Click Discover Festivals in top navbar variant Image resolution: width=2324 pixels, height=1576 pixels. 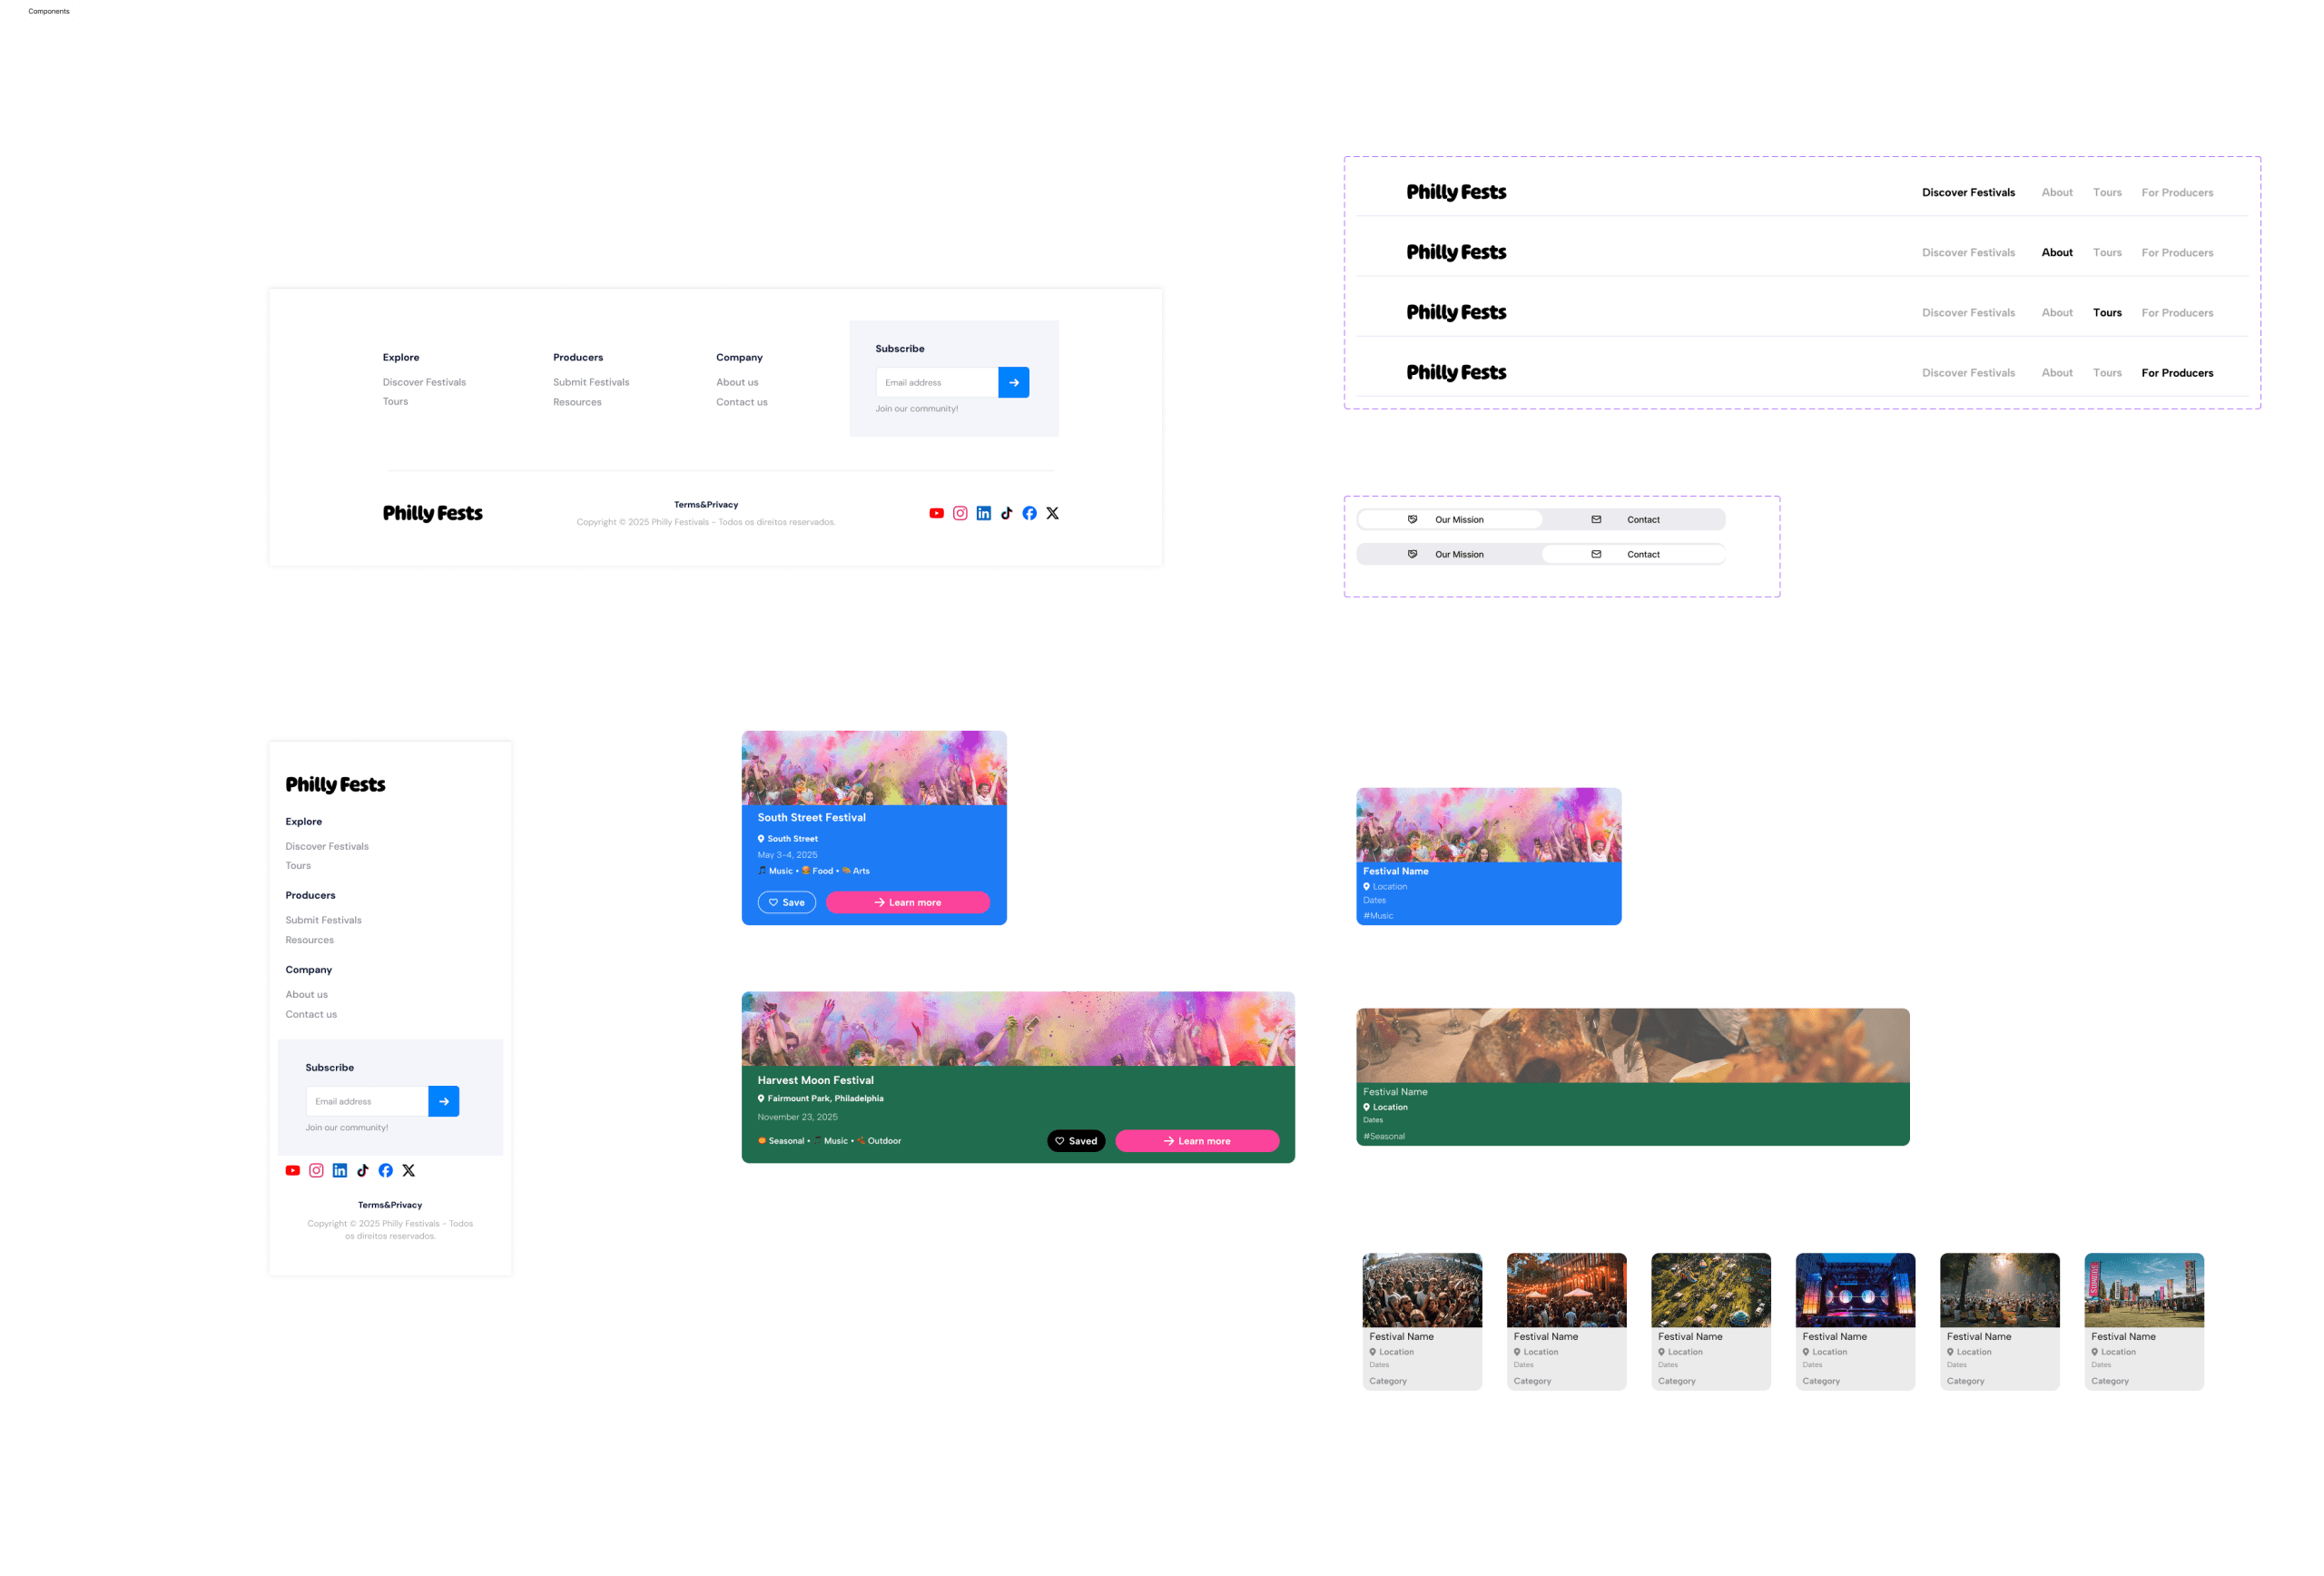click(x=1968, y=192)
